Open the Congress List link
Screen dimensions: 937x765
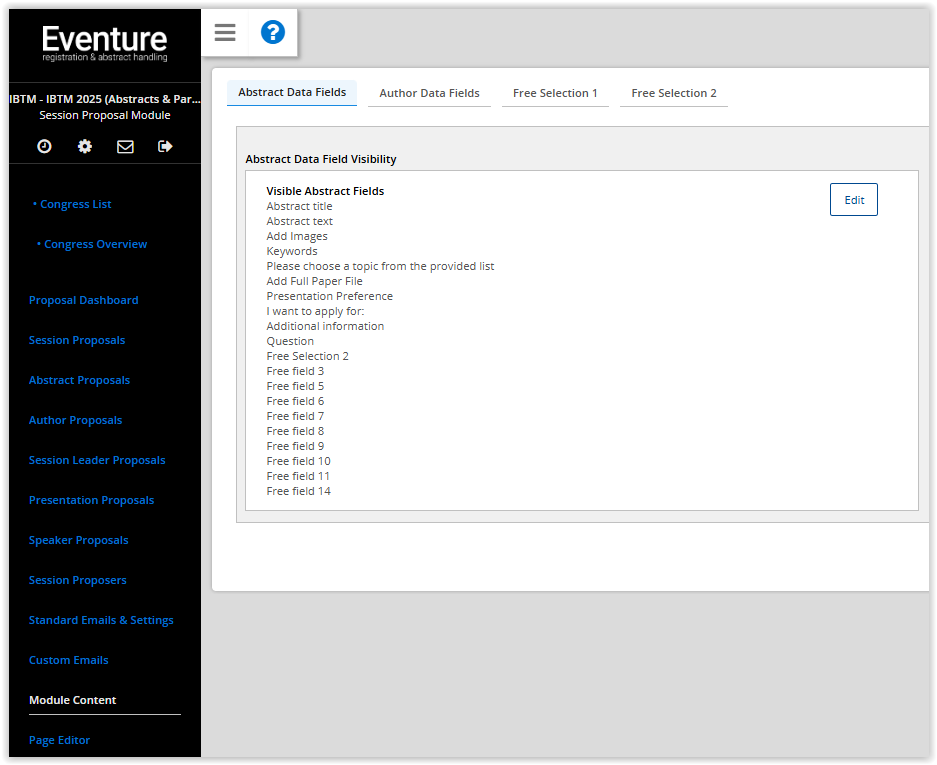[x=74, y=204]
